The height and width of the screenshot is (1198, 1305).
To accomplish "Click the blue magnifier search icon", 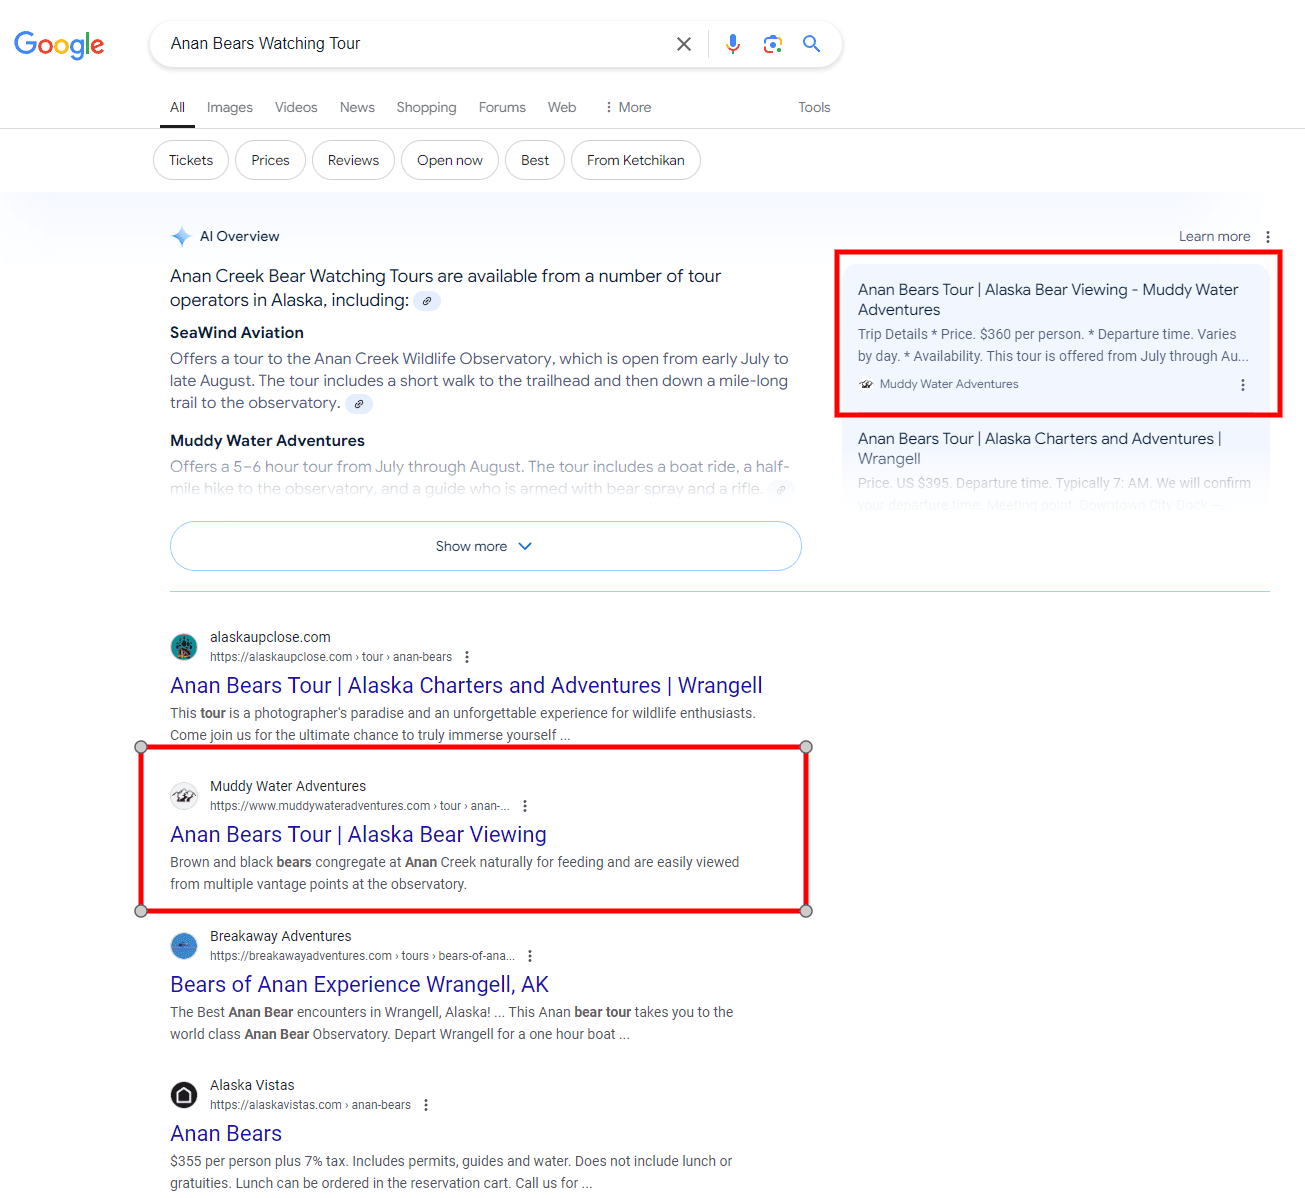I will click(812, 44).
